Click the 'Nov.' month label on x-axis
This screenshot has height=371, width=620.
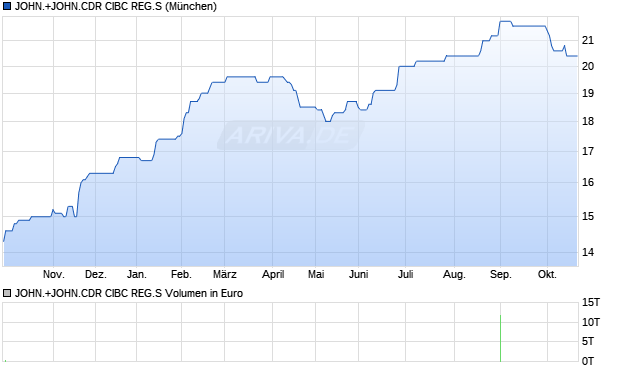(x=54, y=274)
